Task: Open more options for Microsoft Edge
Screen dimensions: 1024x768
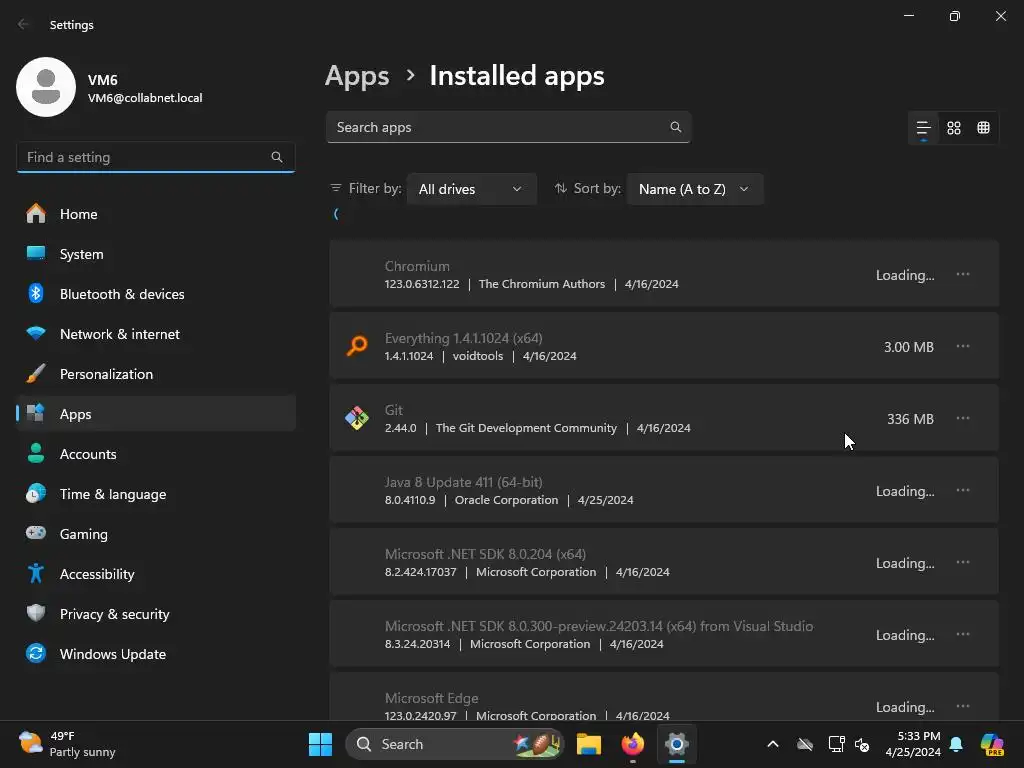Action: pyautogui.click(x=963, y=706)
